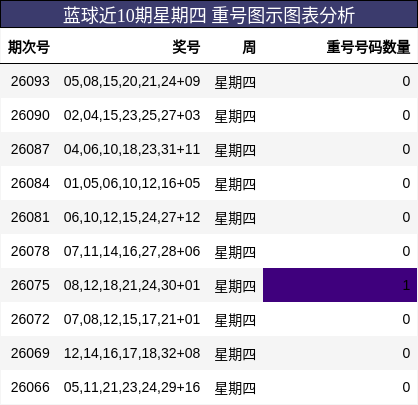Viewport: 418px width, 405px height.
Task: Select period number 26078
Action: pos(30,251)
